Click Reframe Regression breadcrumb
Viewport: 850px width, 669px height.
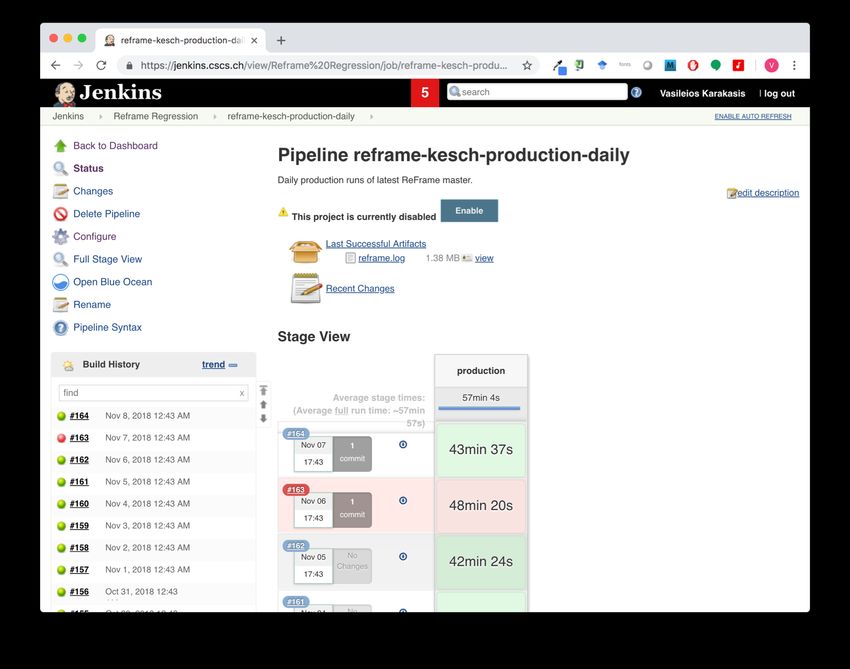click(156, 117)
